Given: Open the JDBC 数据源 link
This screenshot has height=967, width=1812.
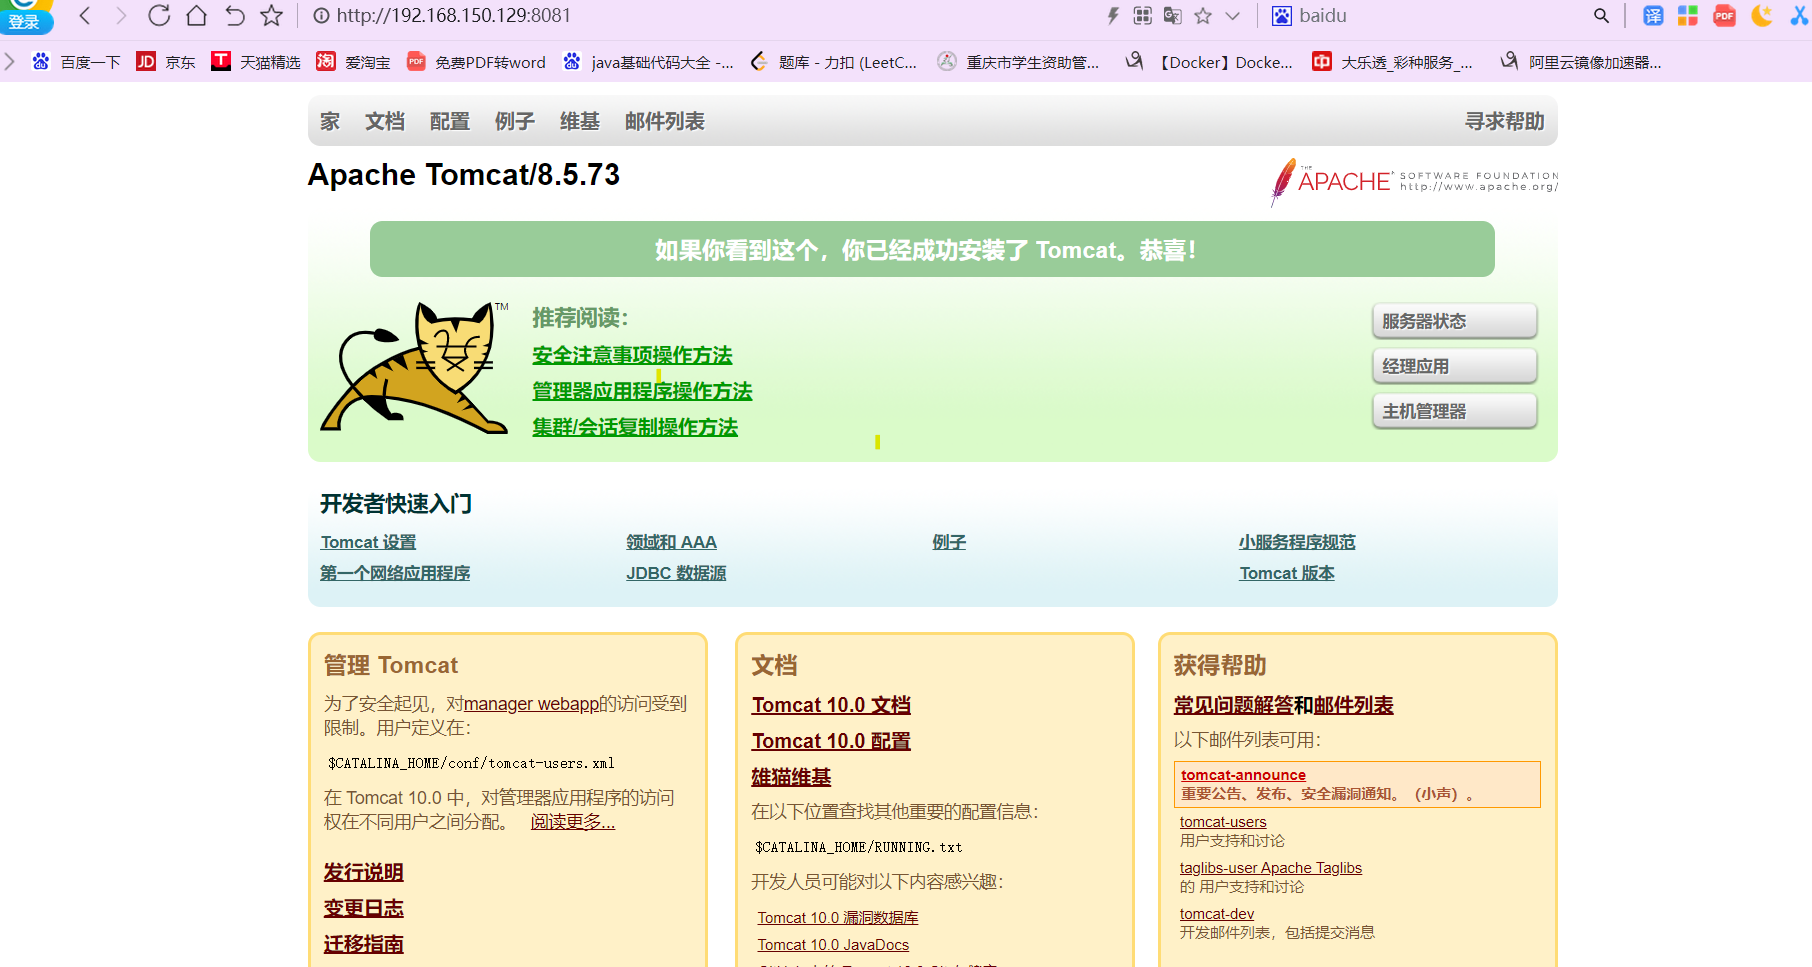Looking at the screenshot, I should pos(676,573).
